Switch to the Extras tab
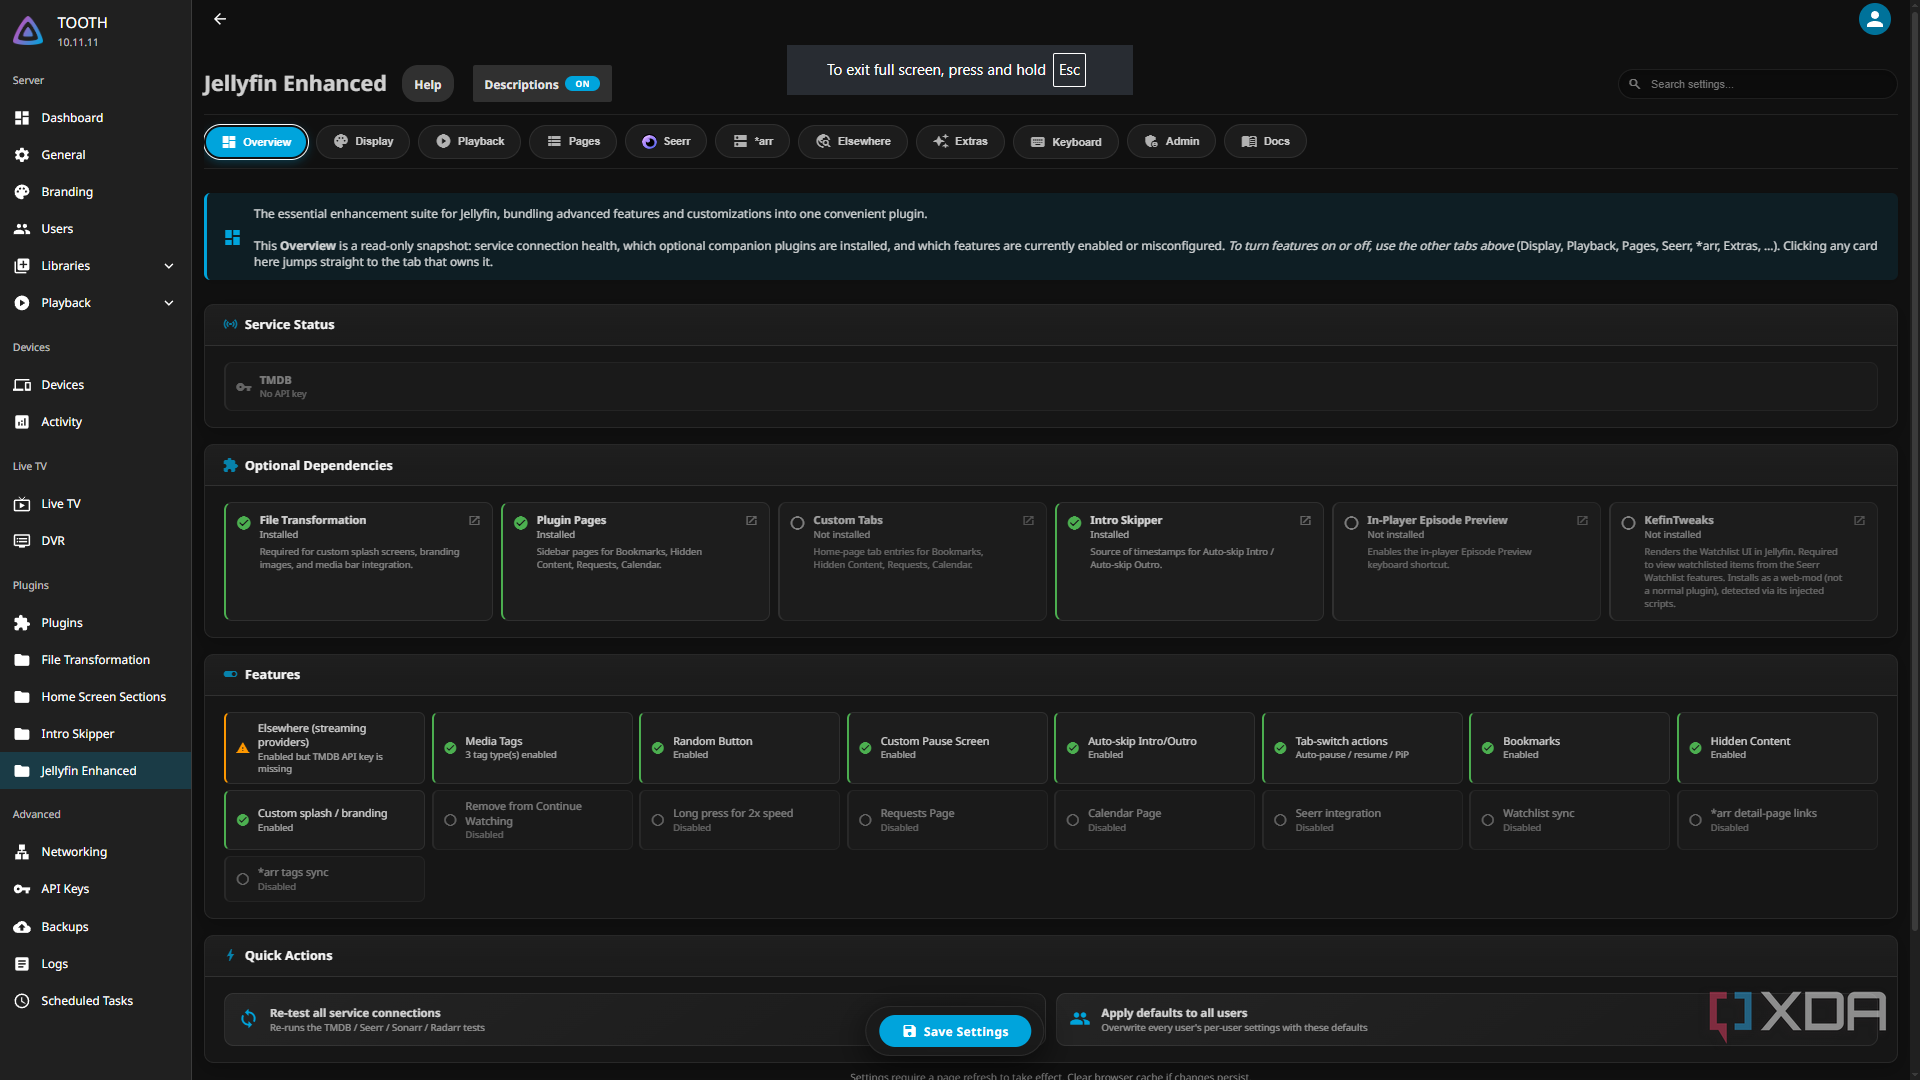1920x1080 pixels. tap(960, 142)
